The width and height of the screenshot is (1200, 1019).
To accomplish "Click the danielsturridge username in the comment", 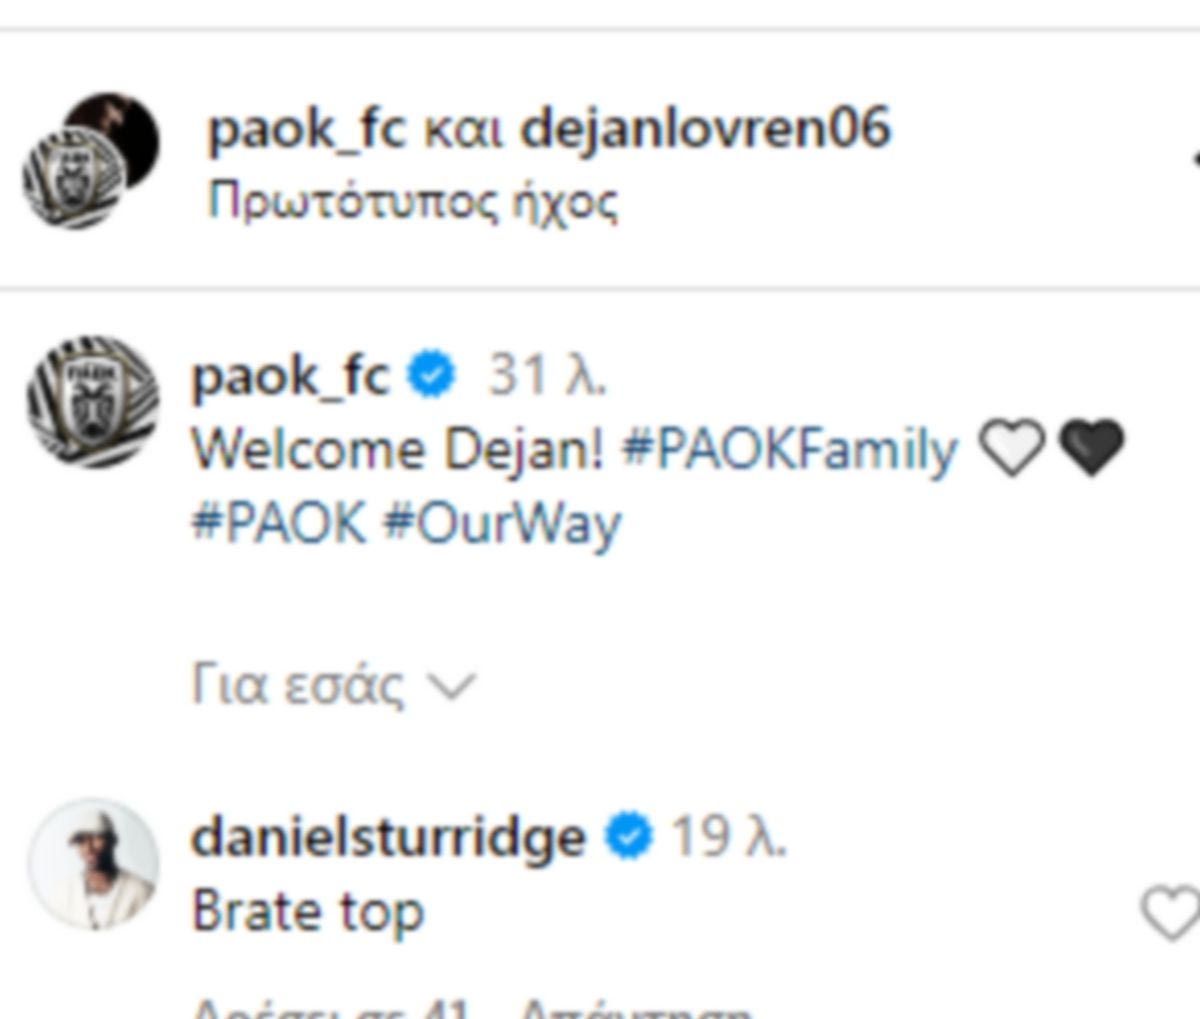I will click(x=388, y=837).
